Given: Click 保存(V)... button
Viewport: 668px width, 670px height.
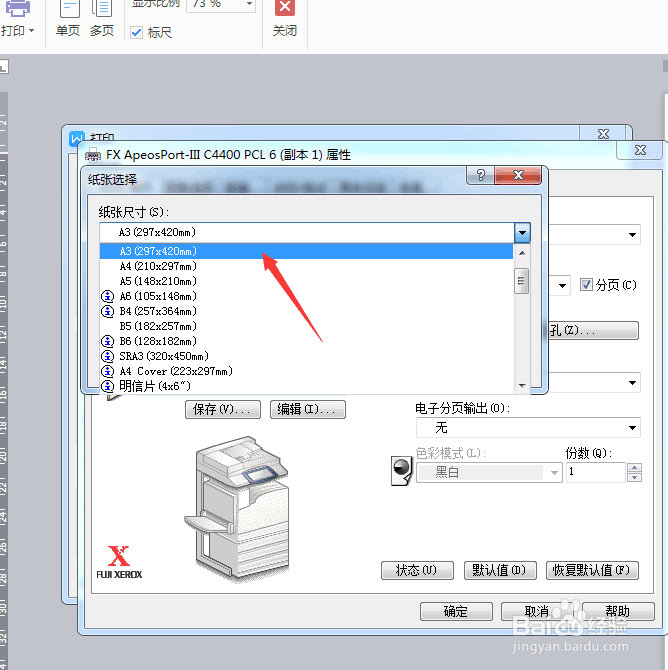Looking at the screenshot, I should [223, 409].
